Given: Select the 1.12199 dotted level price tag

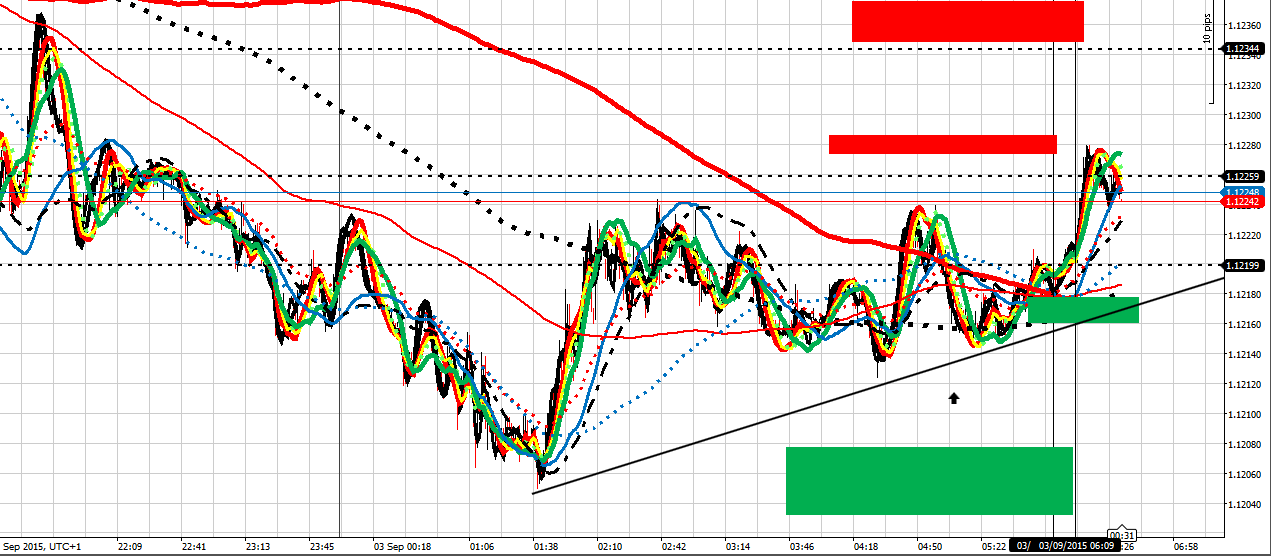Looking at the screenshot, I should click(x=1245, y=265).
